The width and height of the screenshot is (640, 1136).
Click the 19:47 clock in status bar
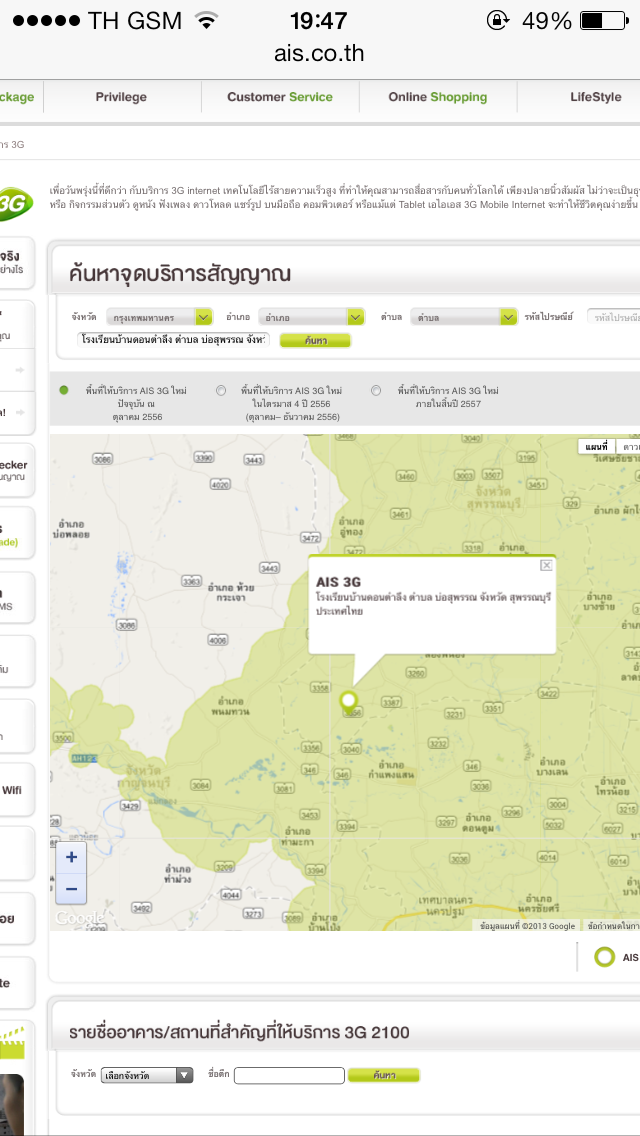click(x=319, y=20)
